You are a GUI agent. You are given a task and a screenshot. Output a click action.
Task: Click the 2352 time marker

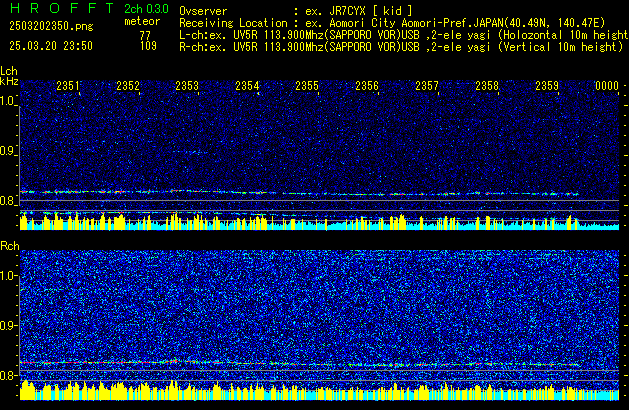(x=128, y=85)
